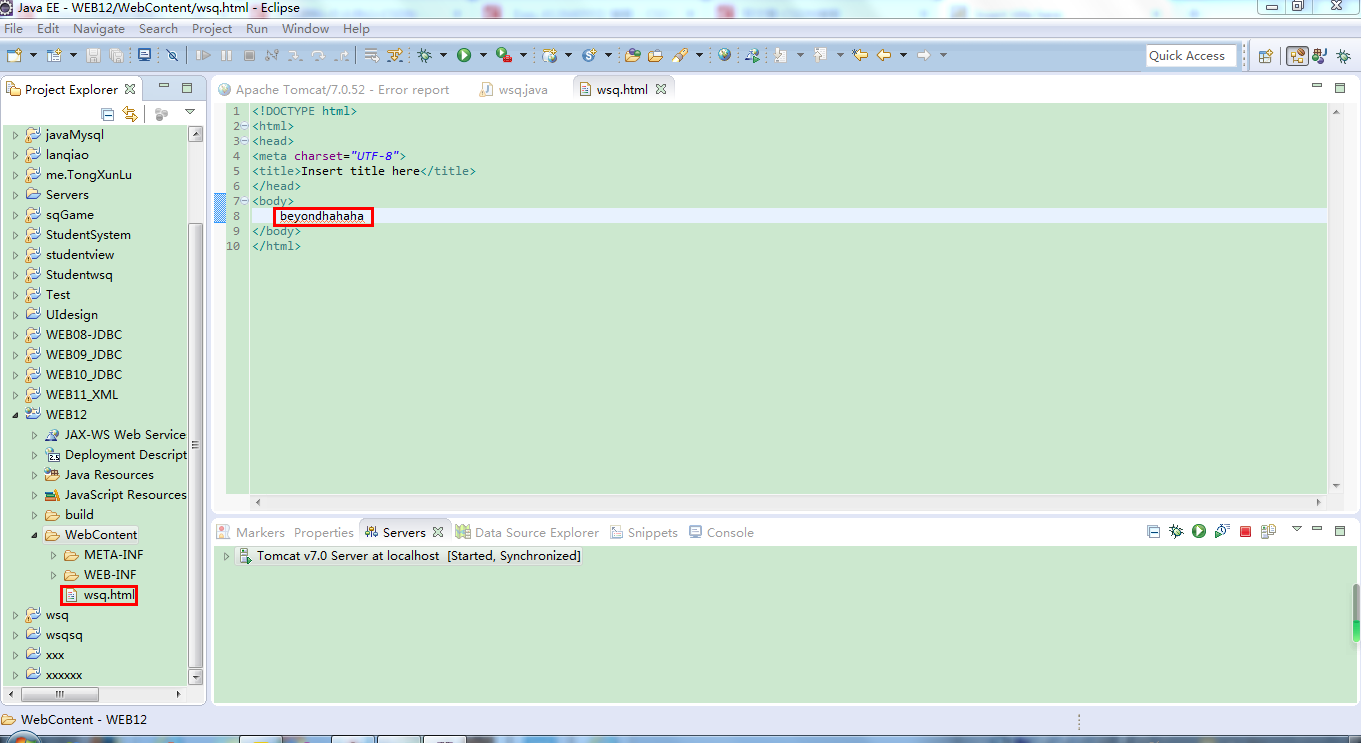The image size is (1361, 743).
Task: Click the main toolbar Debug bug icon
Action: [424, 56]
